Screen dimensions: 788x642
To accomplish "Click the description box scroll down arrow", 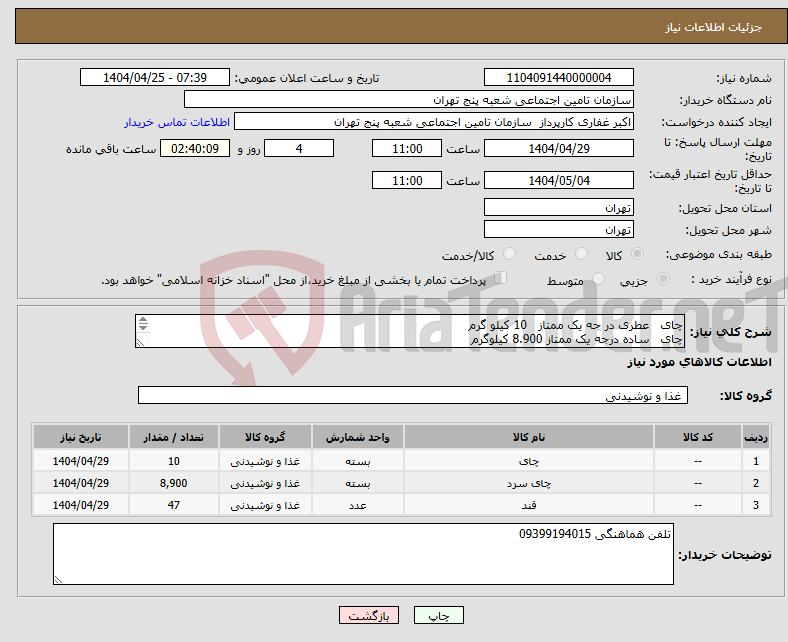I will [143, 327].
